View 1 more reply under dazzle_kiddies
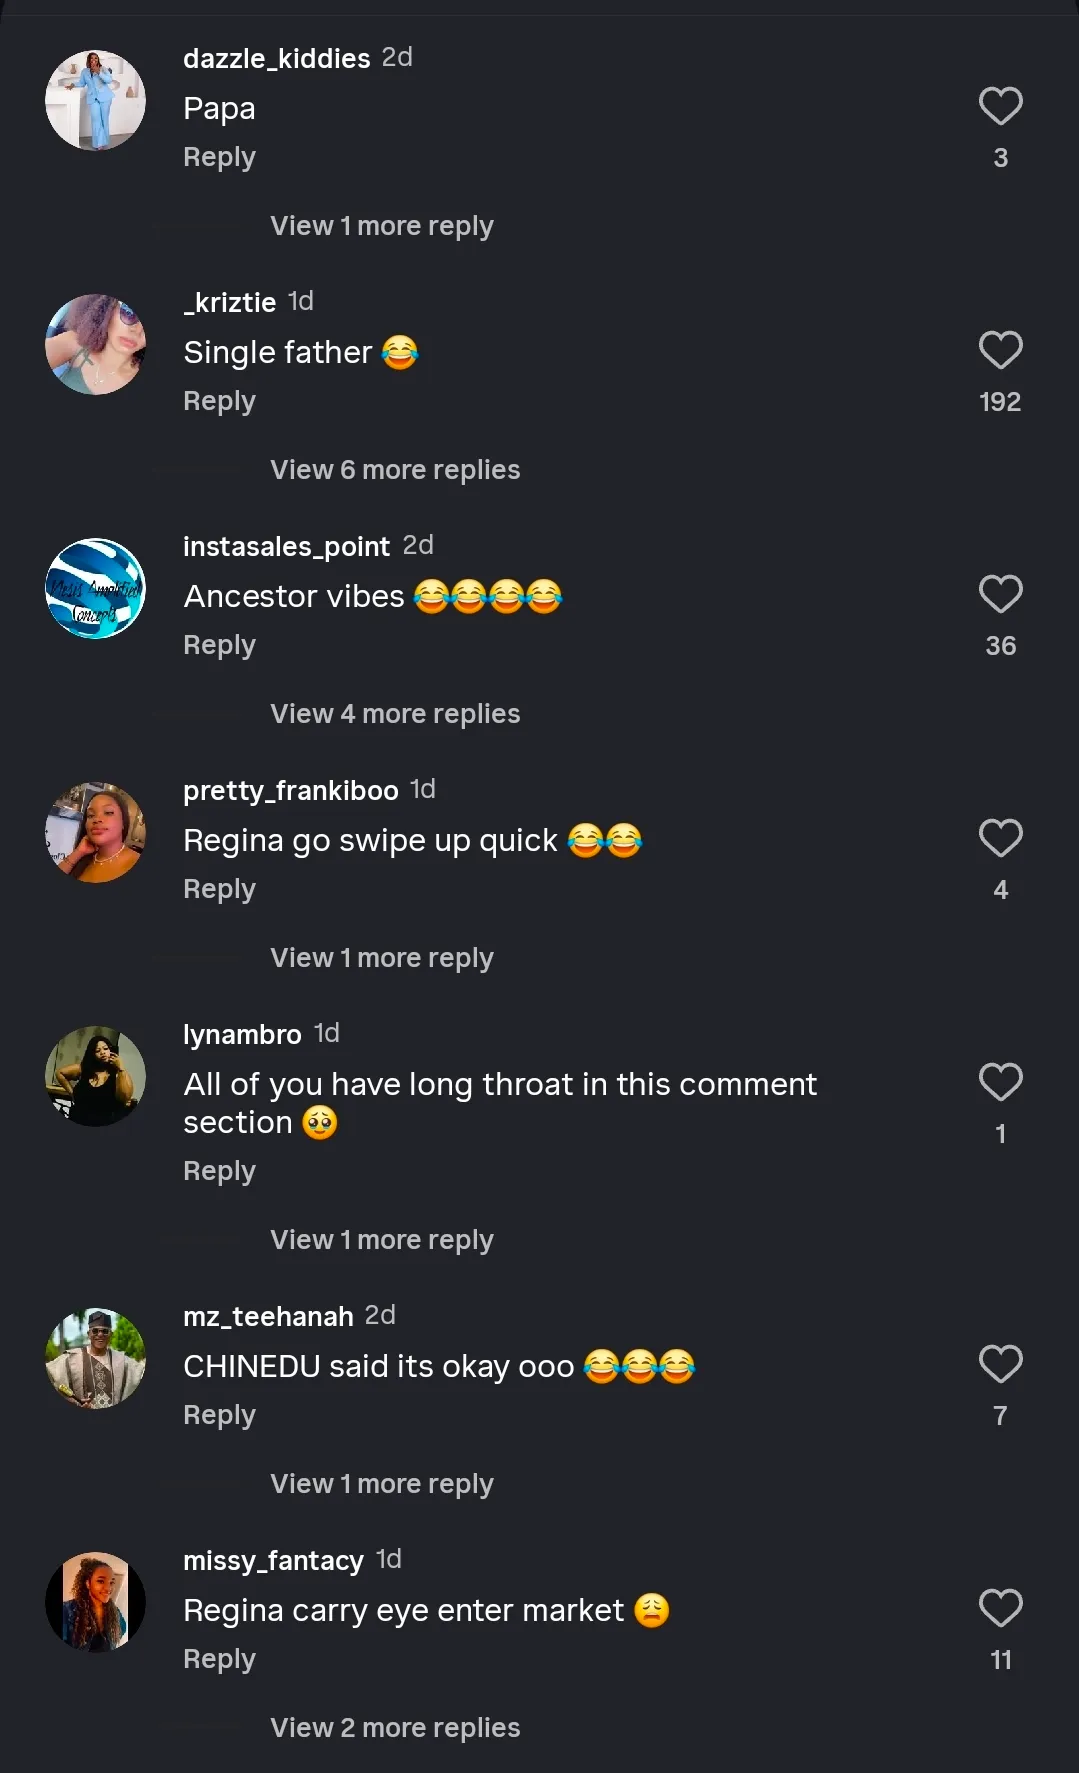Image resolution: width=1079 pixels, height=1773 pixels. (x=382, y=226)
